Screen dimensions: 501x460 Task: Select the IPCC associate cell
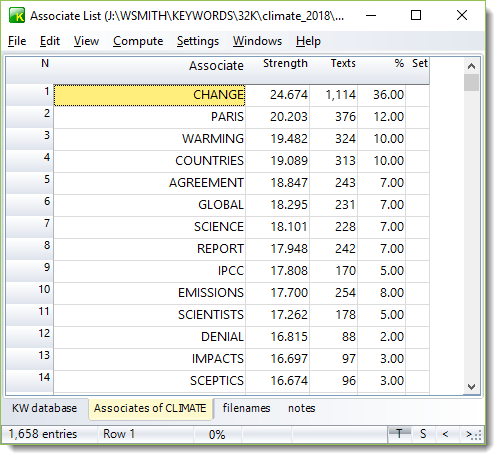coord(149,271)
